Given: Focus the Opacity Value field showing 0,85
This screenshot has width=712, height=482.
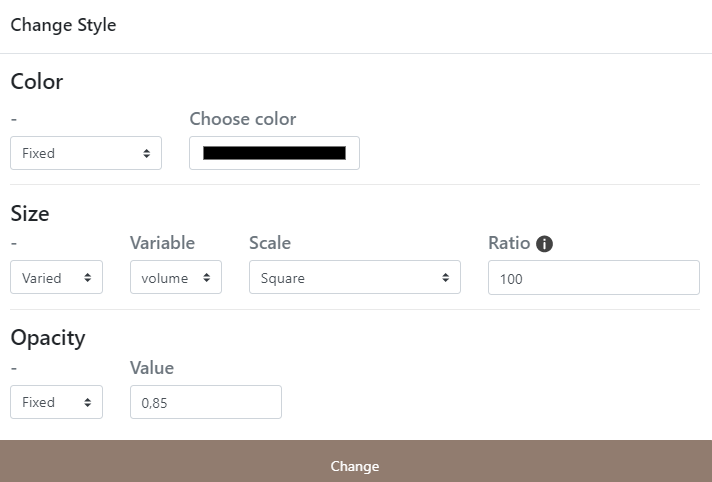Looking at the screenshot, I should [x=206, y=402].
